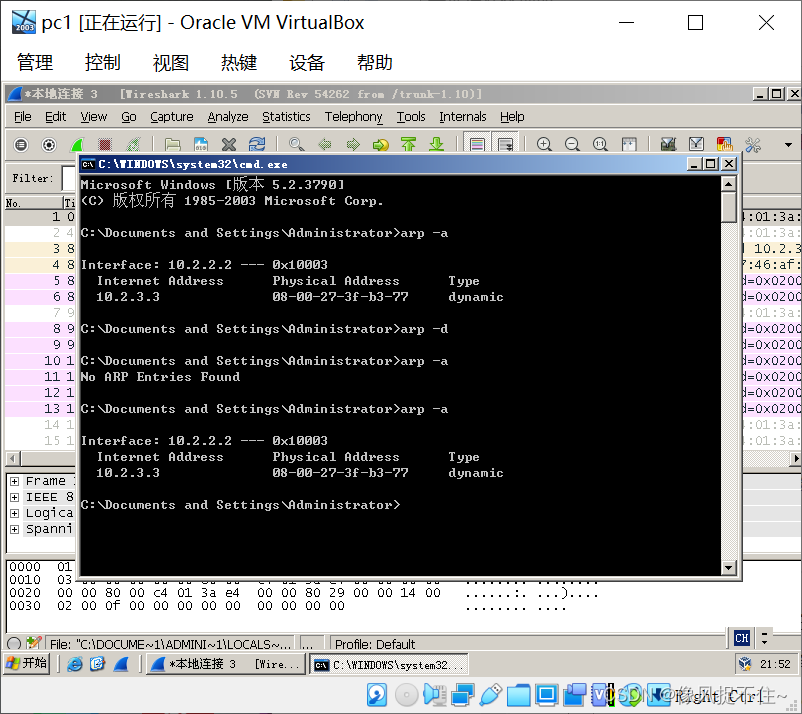Open Wireshark Edit menu
This screenshot has width=802, height=714.
(x=55, y=117)
